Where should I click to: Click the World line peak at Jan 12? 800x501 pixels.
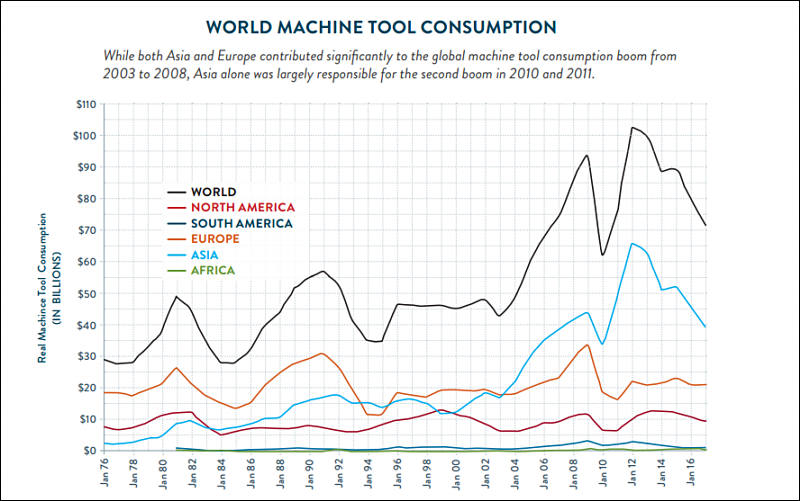click(x=632, y=128)
